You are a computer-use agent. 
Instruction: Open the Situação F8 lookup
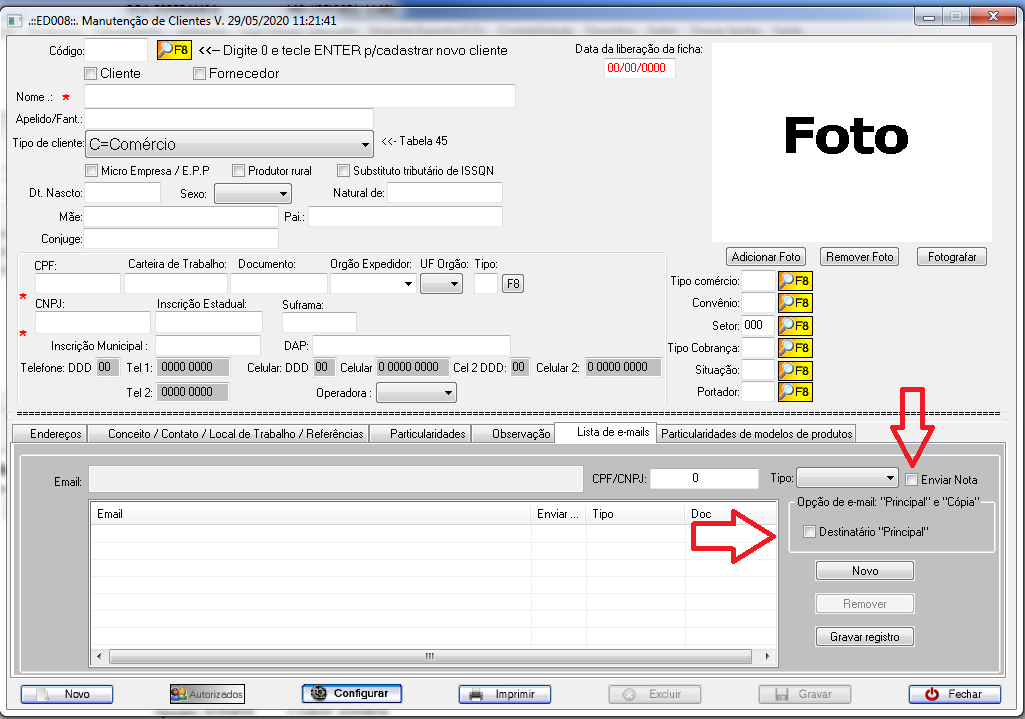point(794,370)
